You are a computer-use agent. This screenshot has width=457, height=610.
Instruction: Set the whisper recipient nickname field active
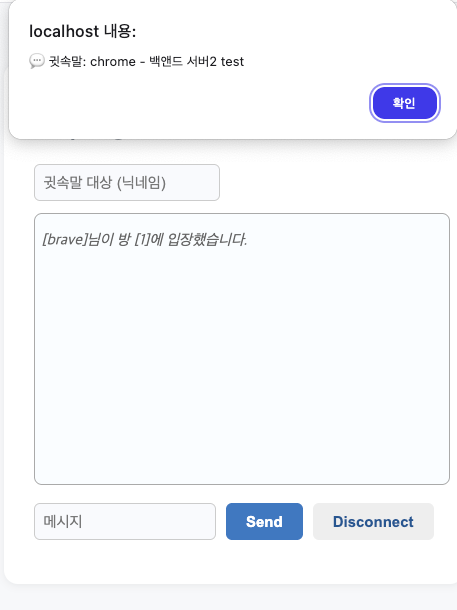(127, 182)
